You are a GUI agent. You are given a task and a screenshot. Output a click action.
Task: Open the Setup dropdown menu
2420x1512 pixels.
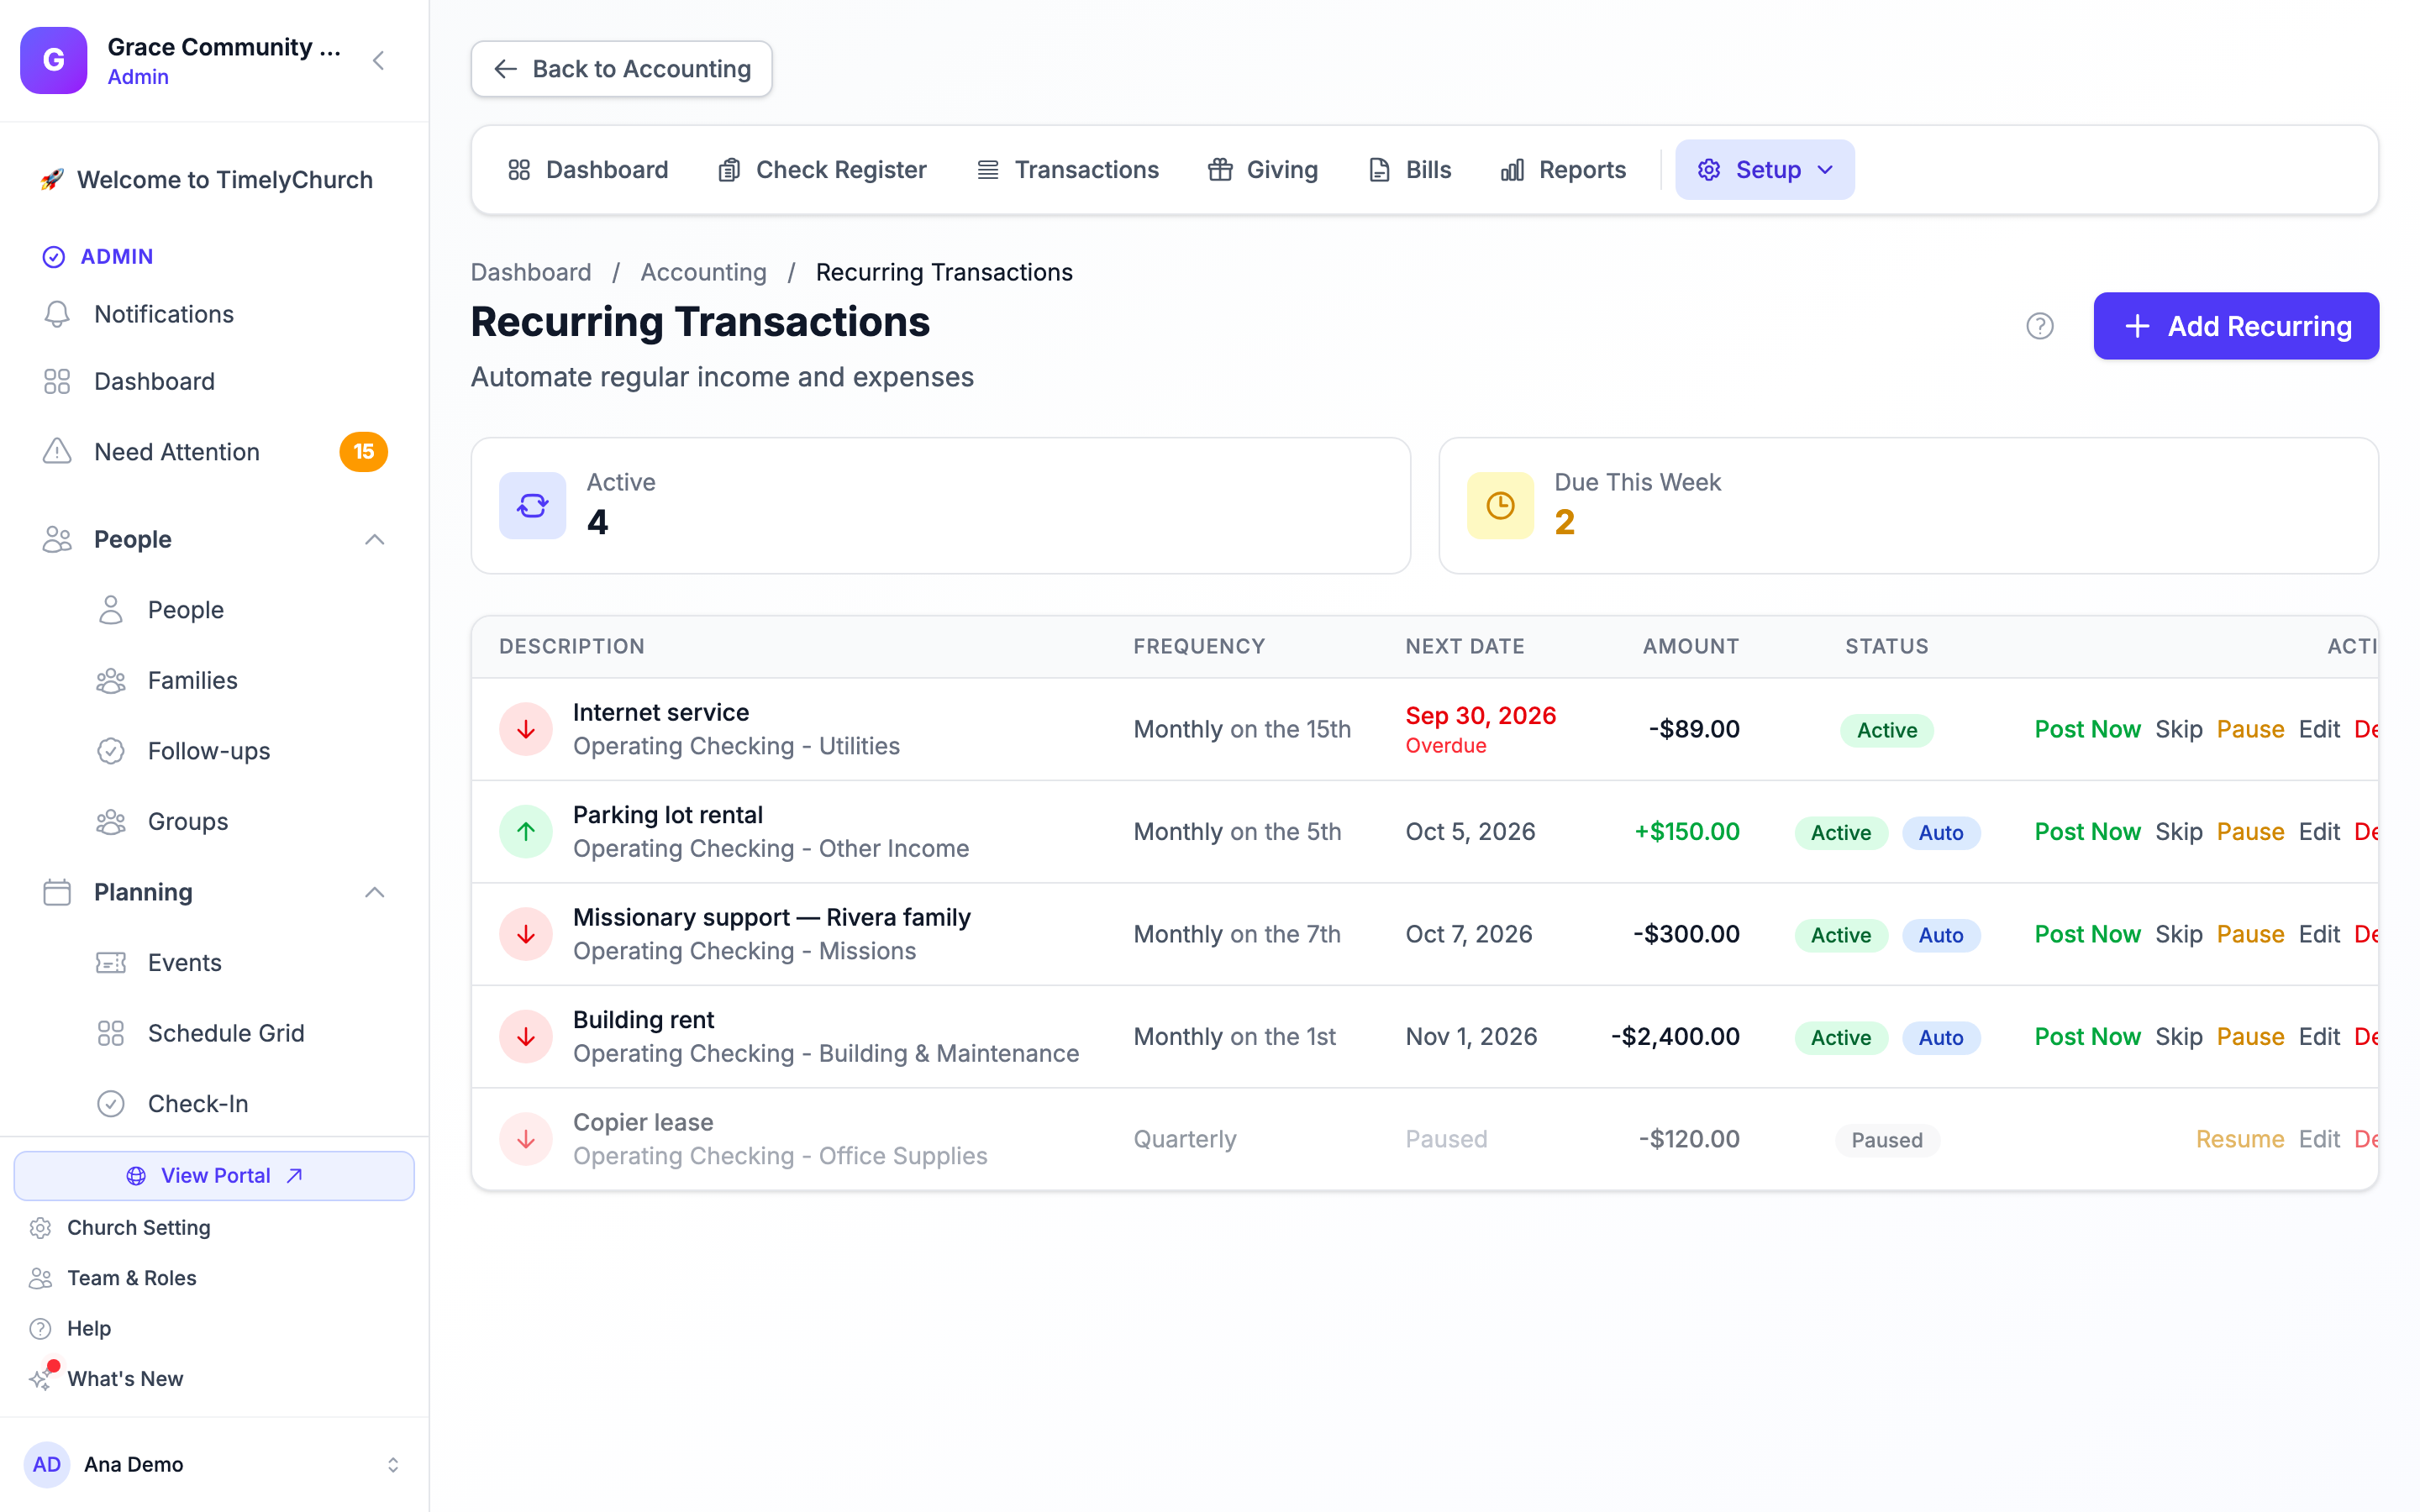pos(1764,170)
